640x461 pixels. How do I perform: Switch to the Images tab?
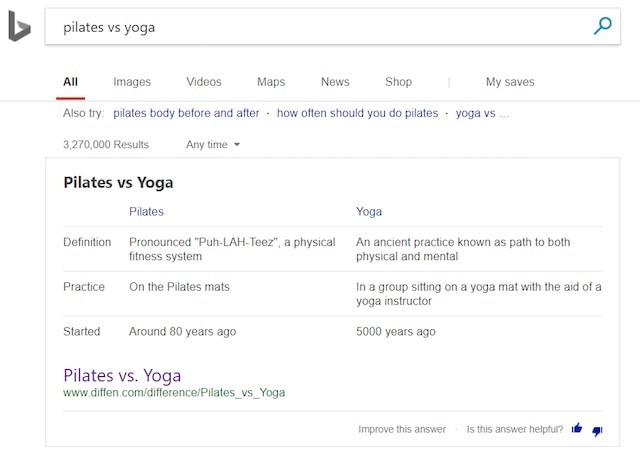coord(132,82)
